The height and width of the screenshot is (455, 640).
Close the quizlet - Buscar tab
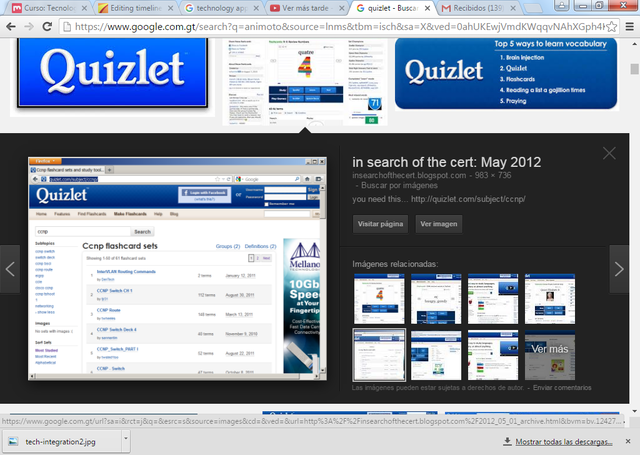pos(427,8)
